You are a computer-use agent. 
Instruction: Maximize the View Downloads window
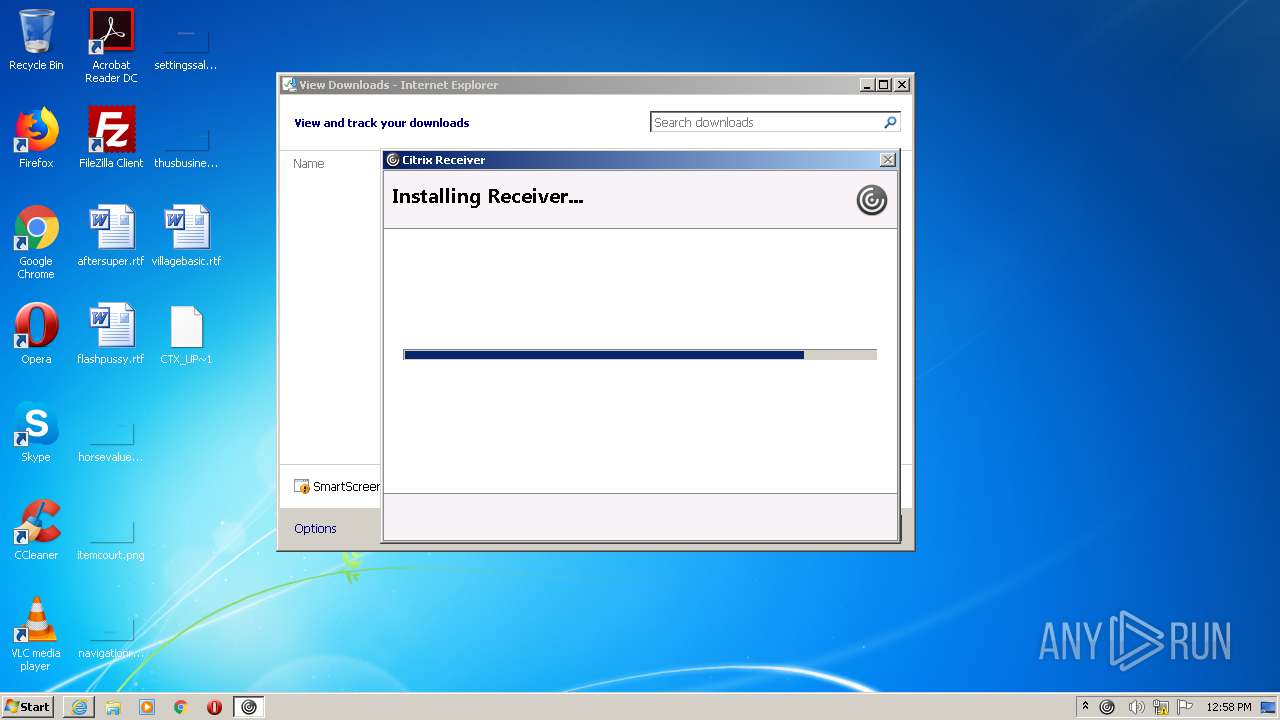click(x=883, y=85)
